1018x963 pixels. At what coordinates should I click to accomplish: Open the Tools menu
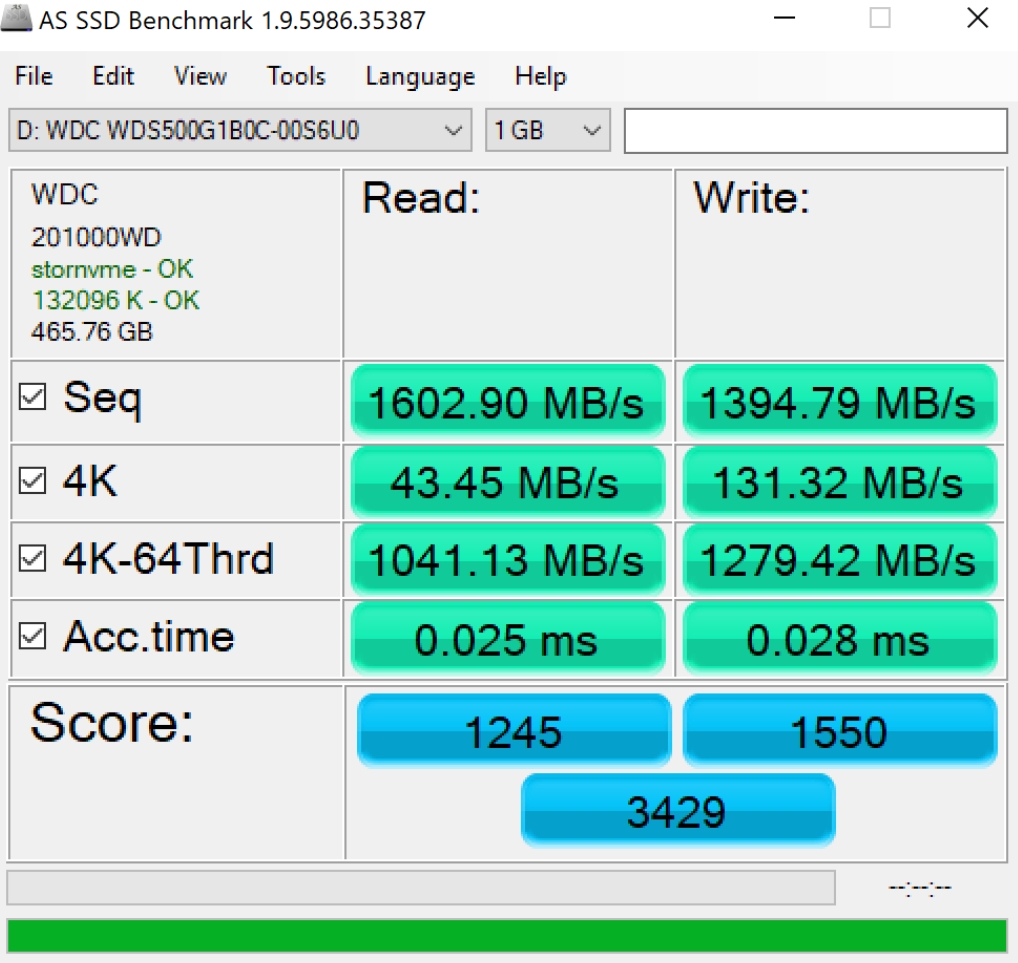tap(296, 76)
